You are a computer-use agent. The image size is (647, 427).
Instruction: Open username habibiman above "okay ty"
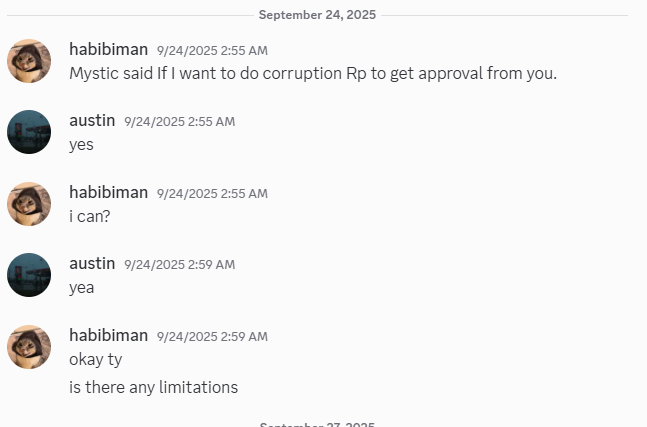(x=108, y=335)
